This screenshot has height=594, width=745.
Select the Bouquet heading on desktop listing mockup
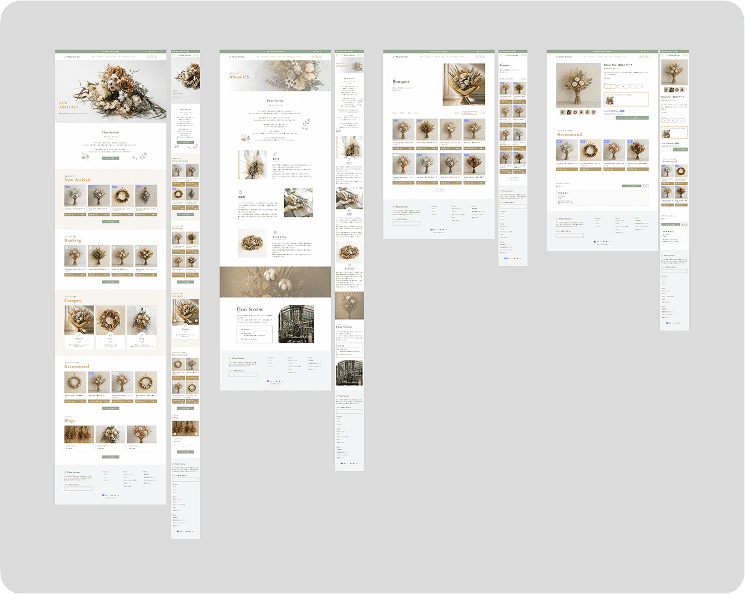tap(401, 82)
